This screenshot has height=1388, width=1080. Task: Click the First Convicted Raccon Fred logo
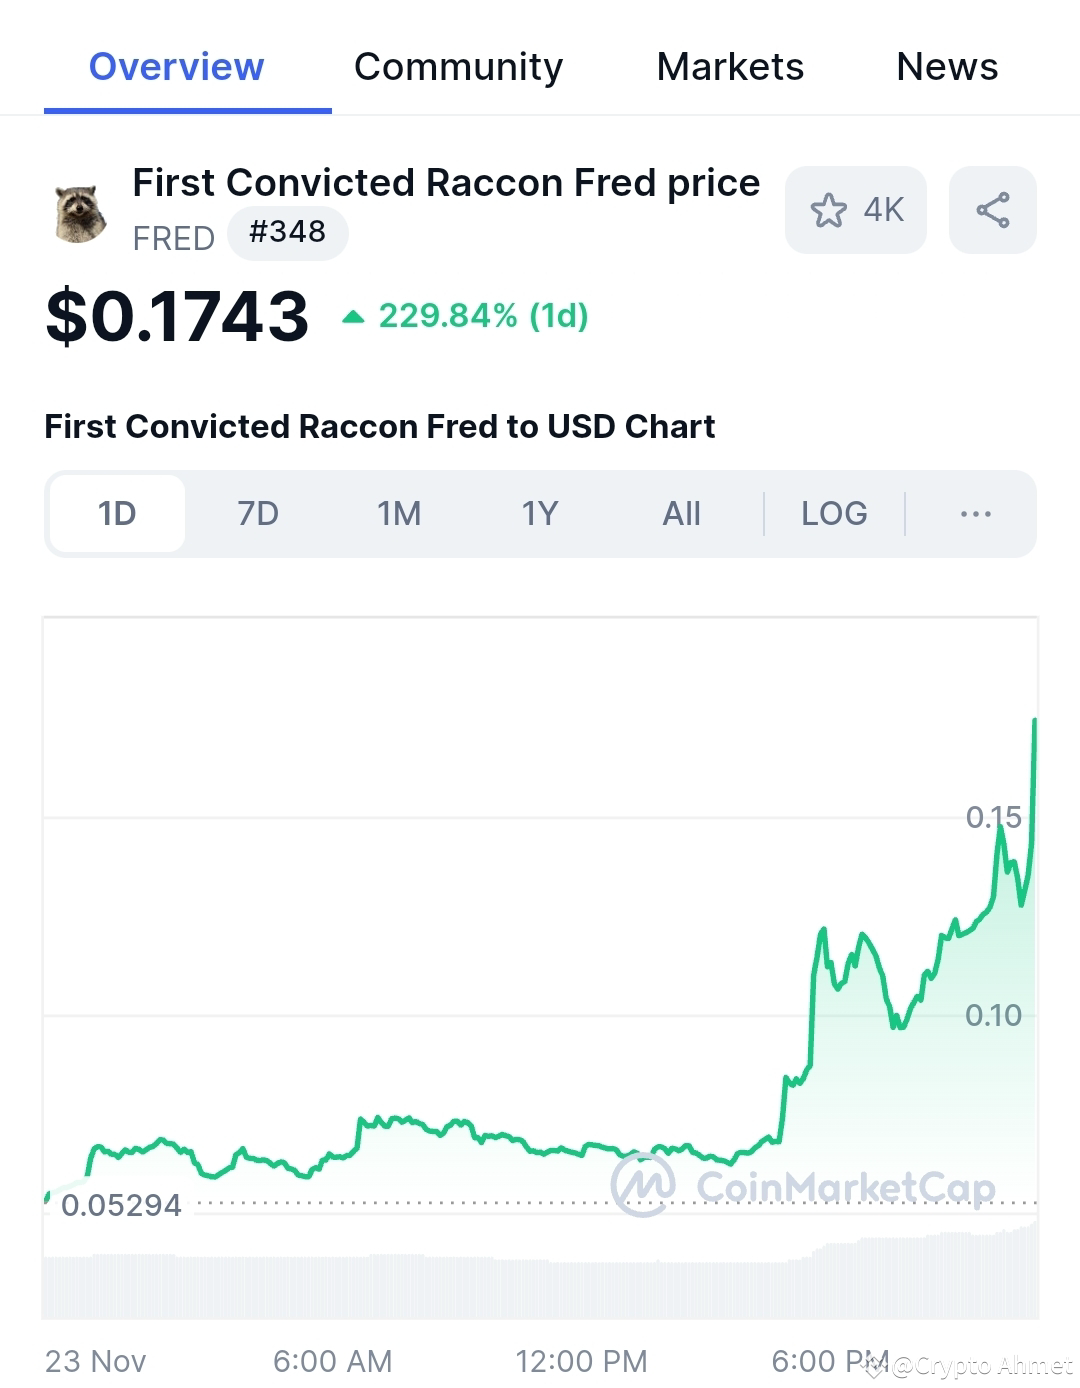click(x=81, y=211)
